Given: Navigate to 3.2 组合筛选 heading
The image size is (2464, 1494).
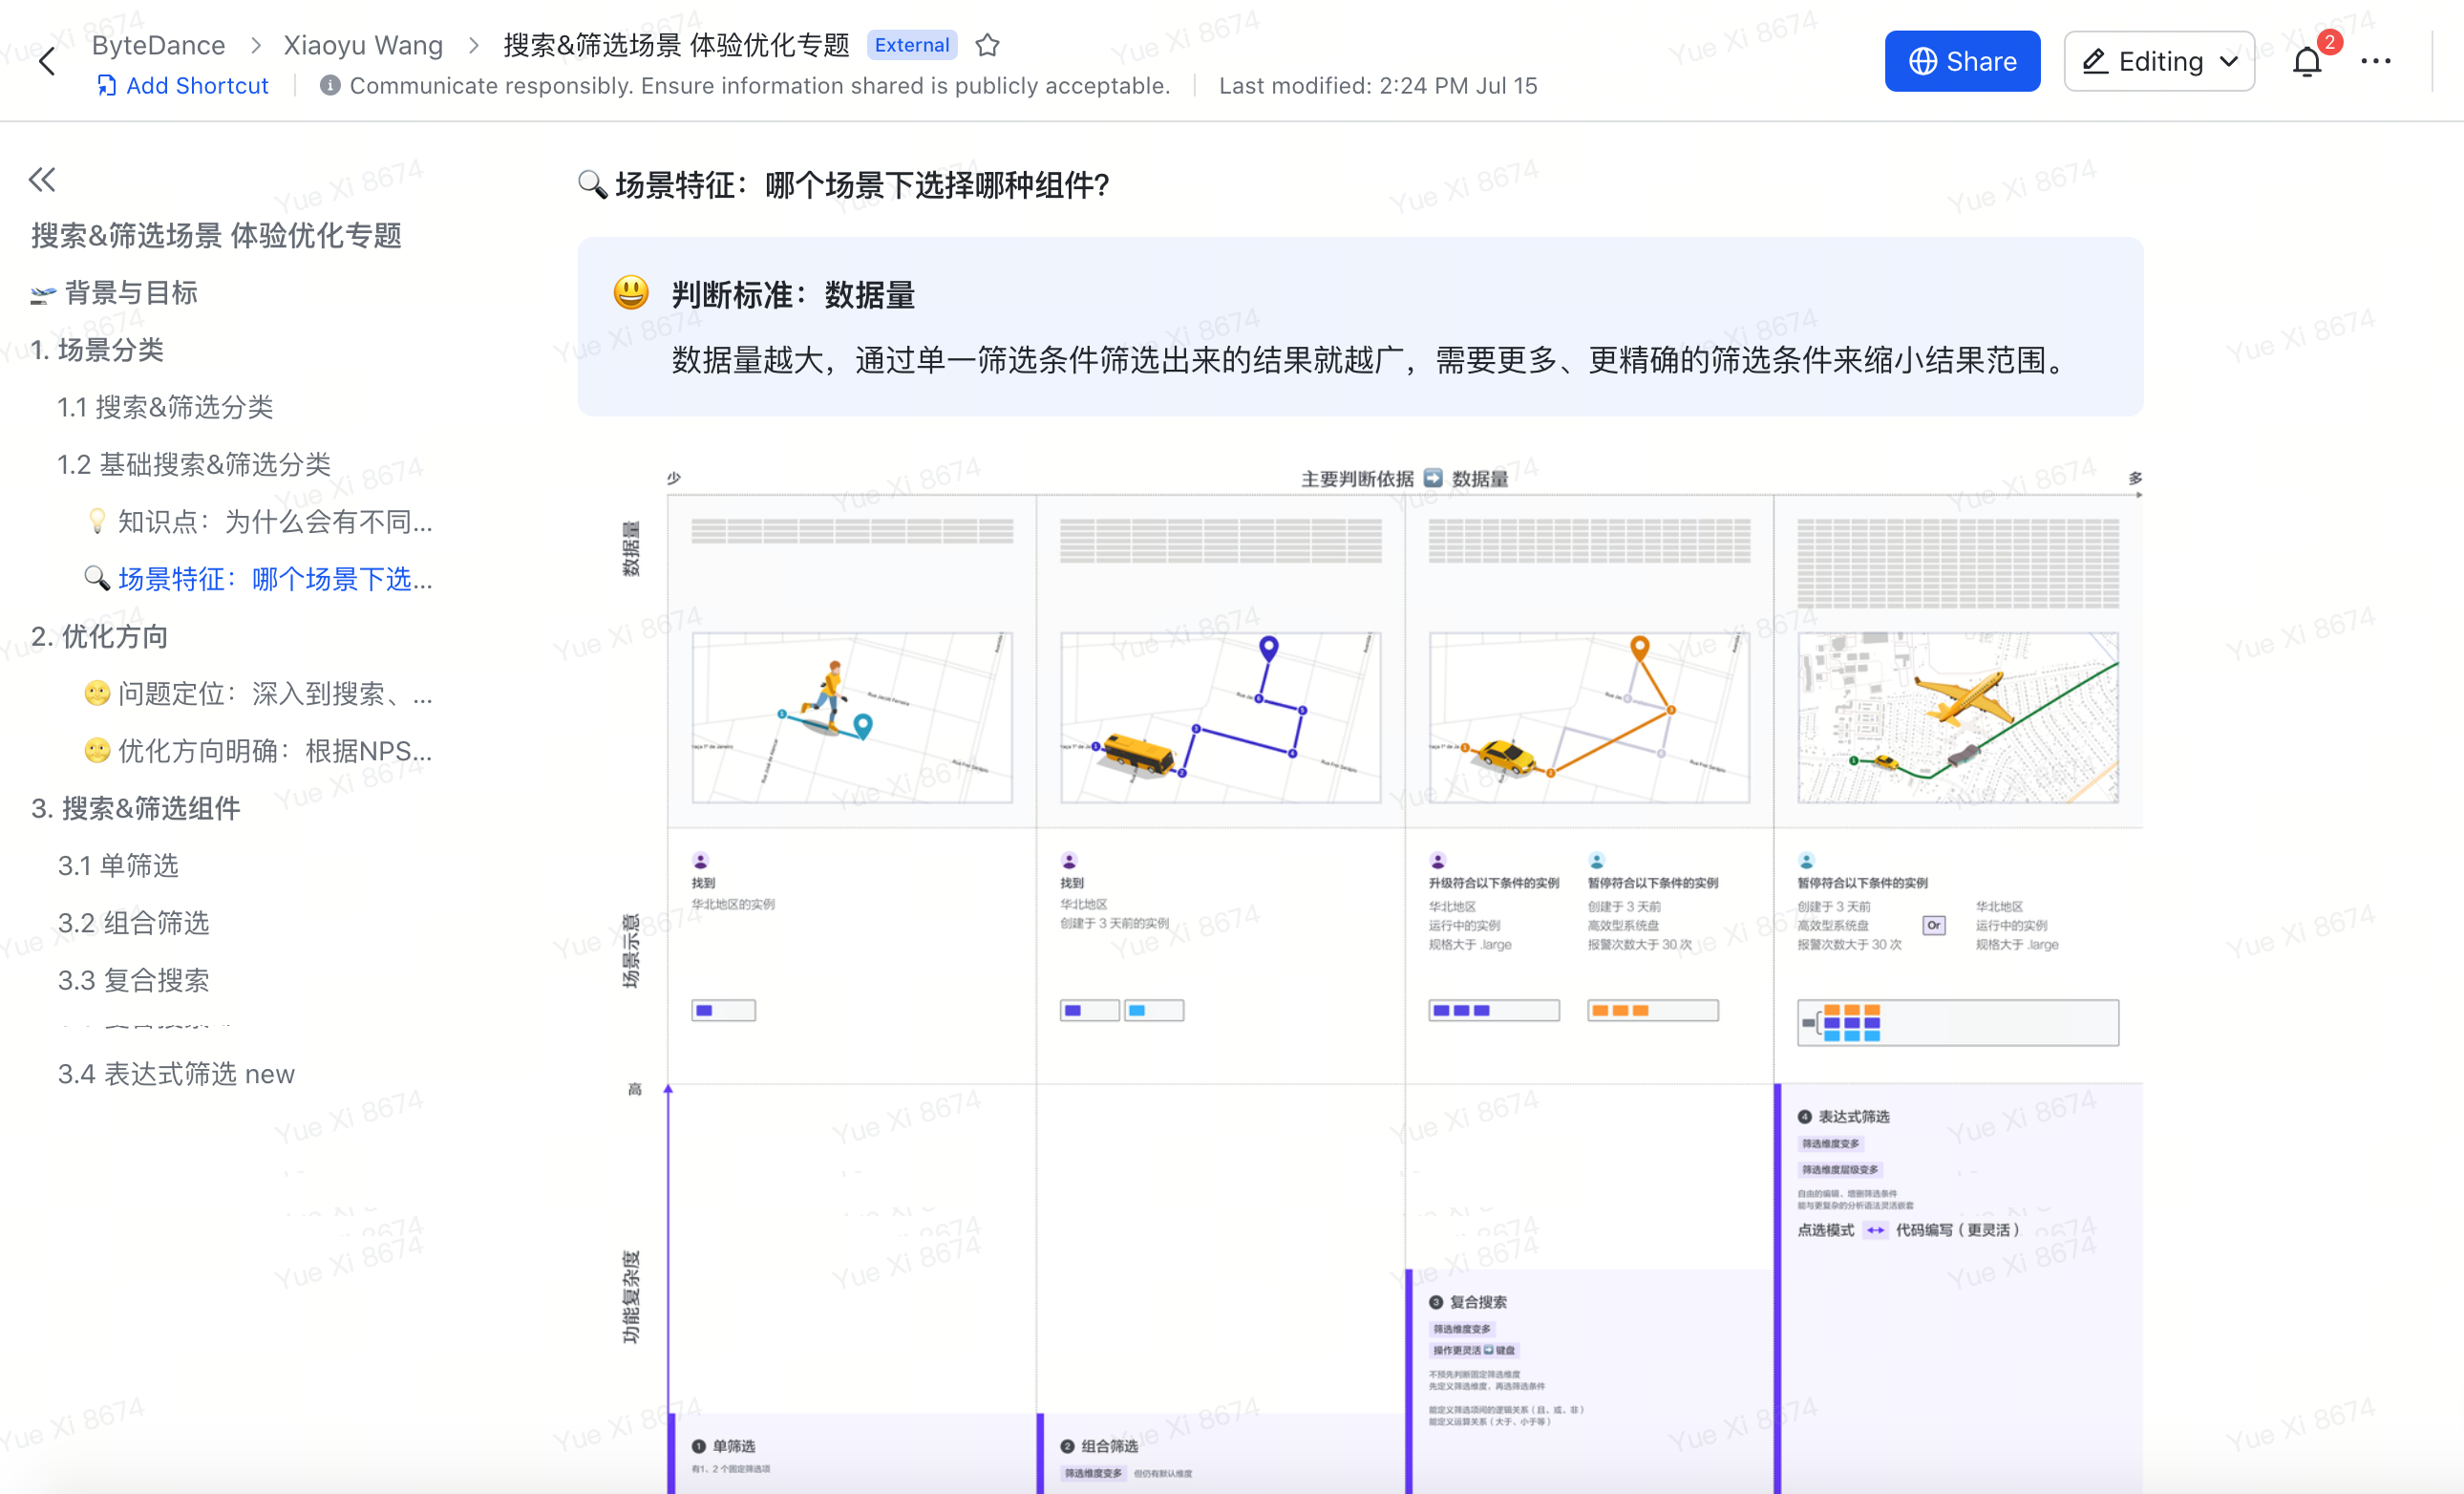Looking at the screenshot, I should click(x=133, y=923).
